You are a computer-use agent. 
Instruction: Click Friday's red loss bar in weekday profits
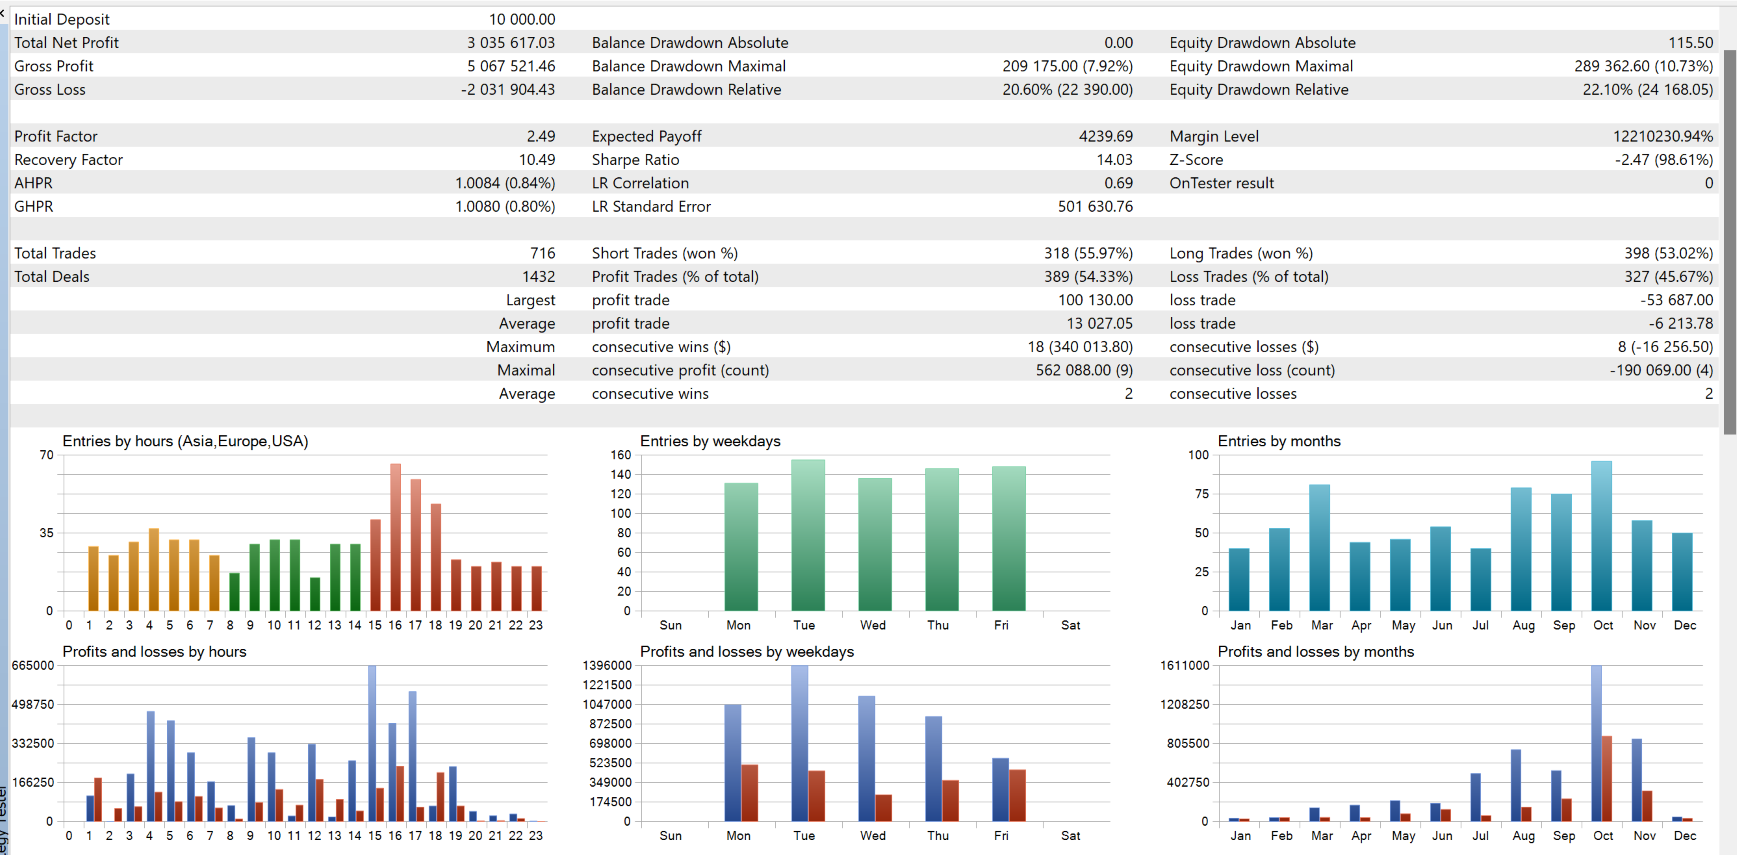coord(1017,795)
